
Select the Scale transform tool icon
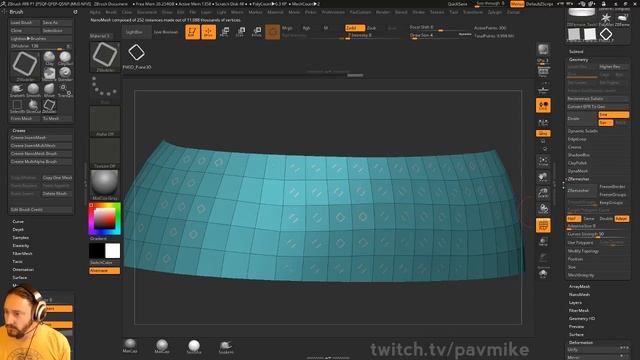241,32
